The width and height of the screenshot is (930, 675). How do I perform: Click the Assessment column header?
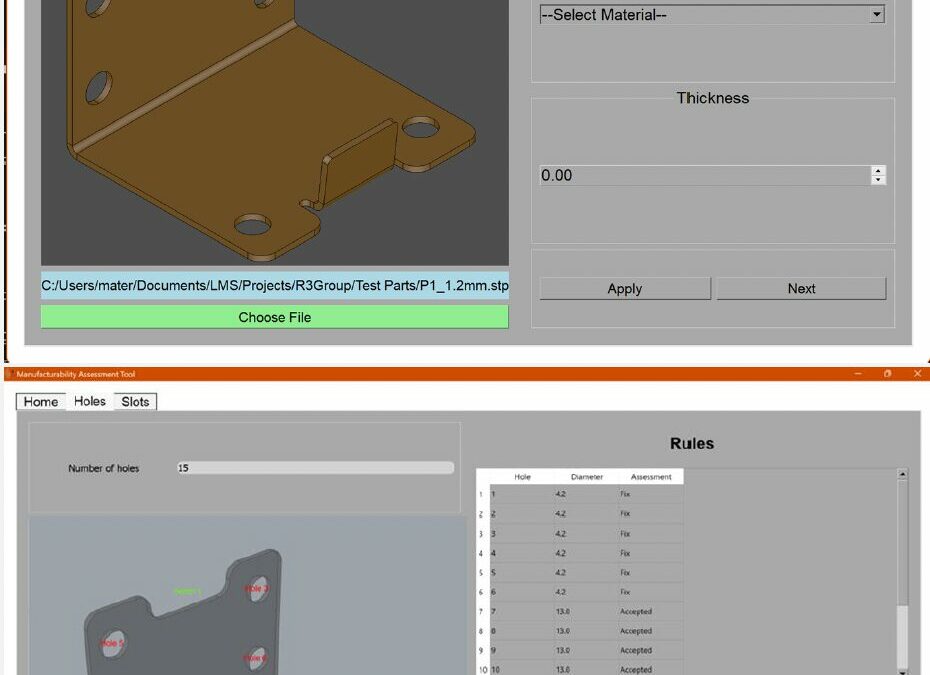coord(651,477)
